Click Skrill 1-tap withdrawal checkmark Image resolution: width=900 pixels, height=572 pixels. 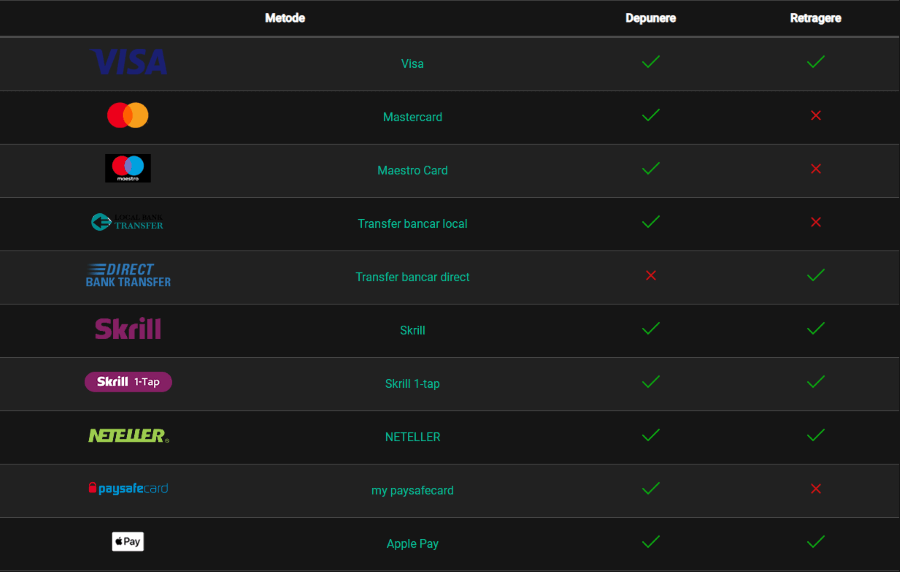click(816, 382)
